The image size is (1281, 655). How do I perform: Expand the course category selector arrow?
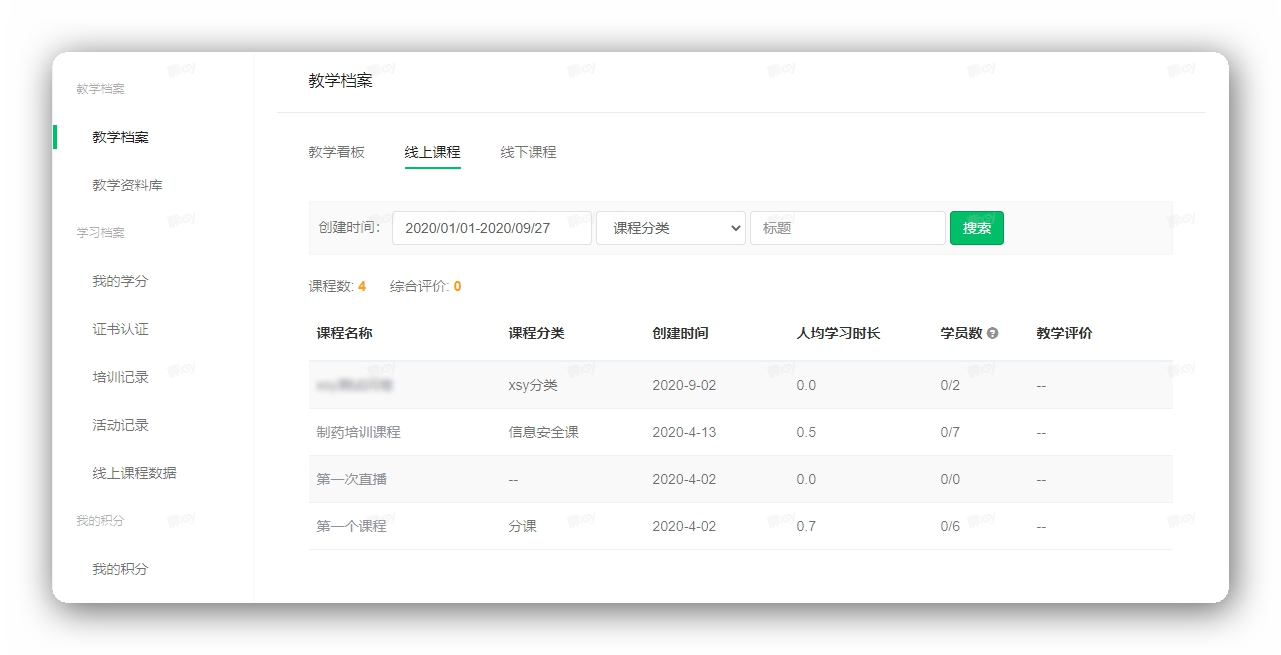[x=736, y=228]
